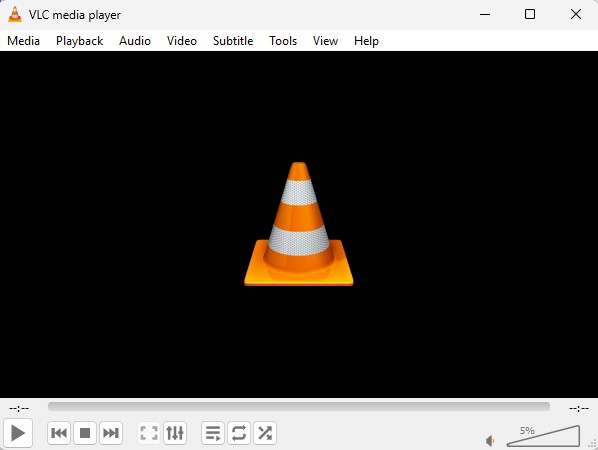The image size is (598, 450).
Task: Open the Video menu
Action: pyautogui.click(x=182, y=41)
